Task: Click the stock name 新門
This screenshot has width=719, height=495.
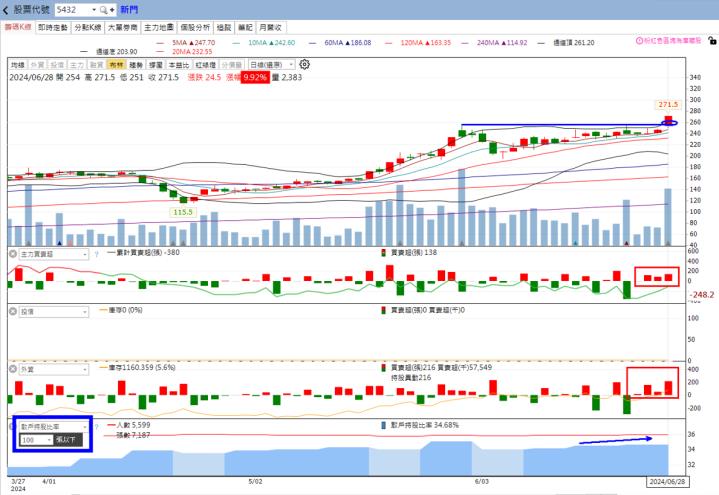Action: tap(129, 10)
